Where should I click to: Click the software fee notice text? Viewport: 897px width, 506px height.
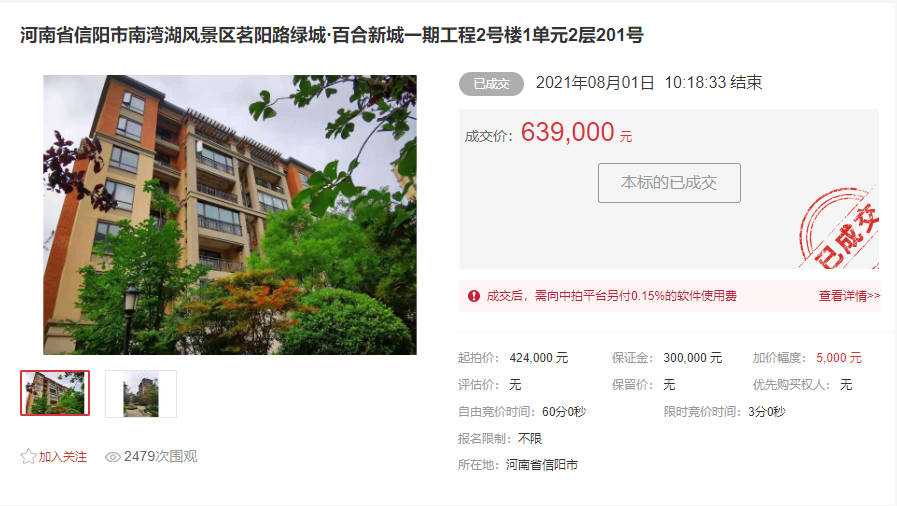[x=612, y=296]
